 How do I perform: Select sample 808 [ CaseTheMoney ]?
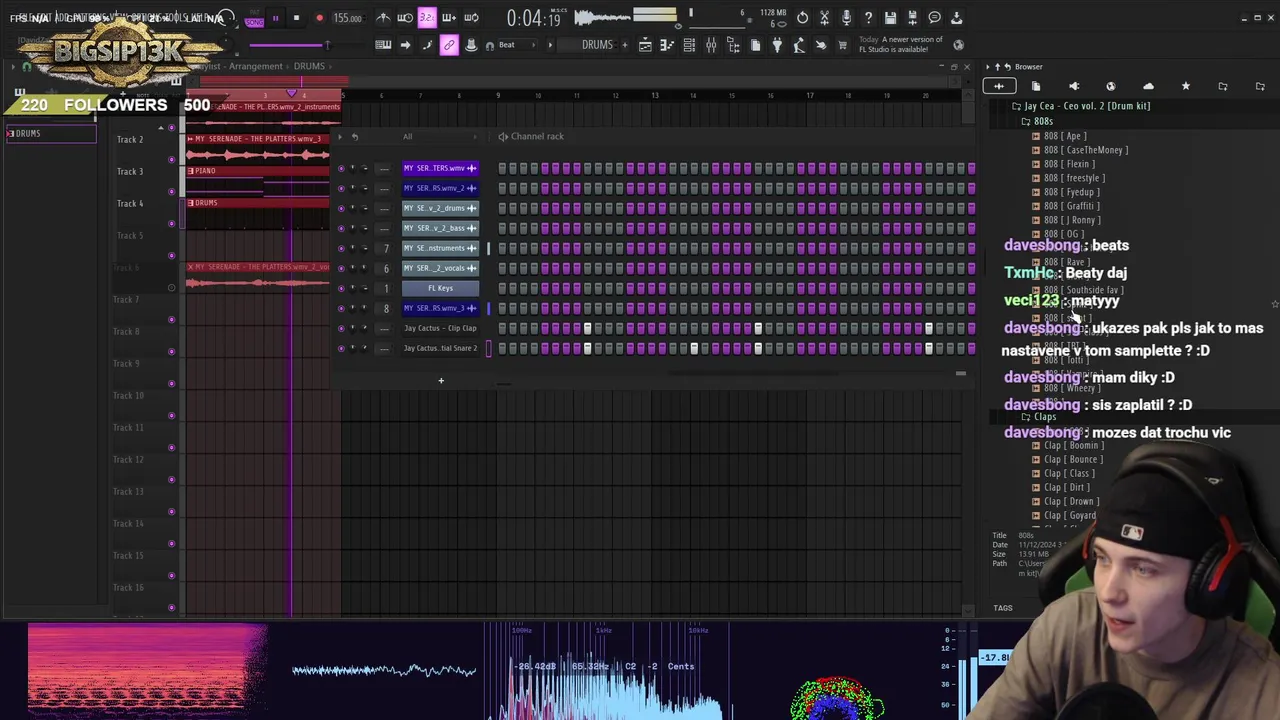click(1085, 150)
